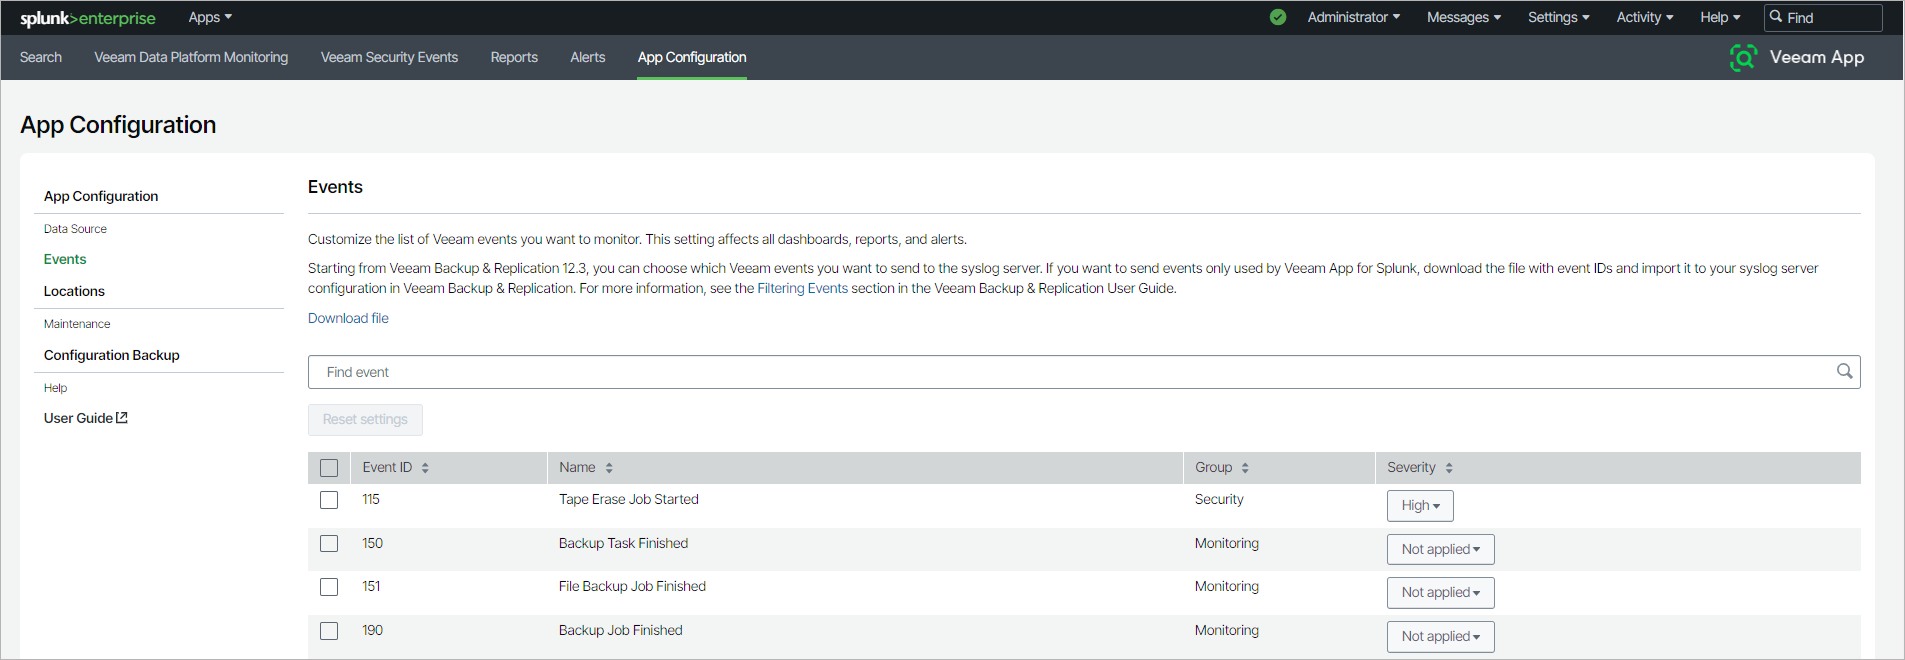The height and width of the screenshot is (660, 1905).
Task: Expand the Administrator menu
Action: (x=1353, y=17)
